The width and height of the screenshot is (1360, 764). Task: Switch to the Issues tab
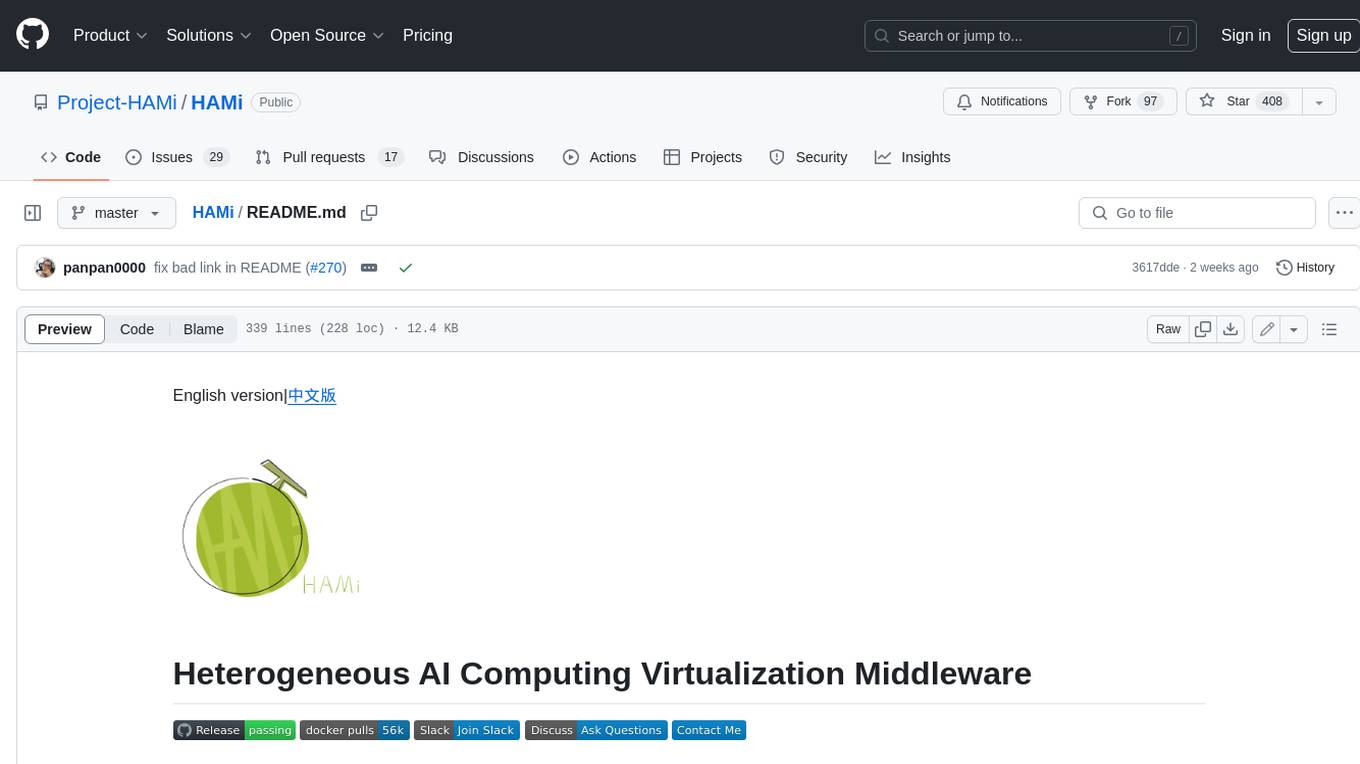(177, 157)
